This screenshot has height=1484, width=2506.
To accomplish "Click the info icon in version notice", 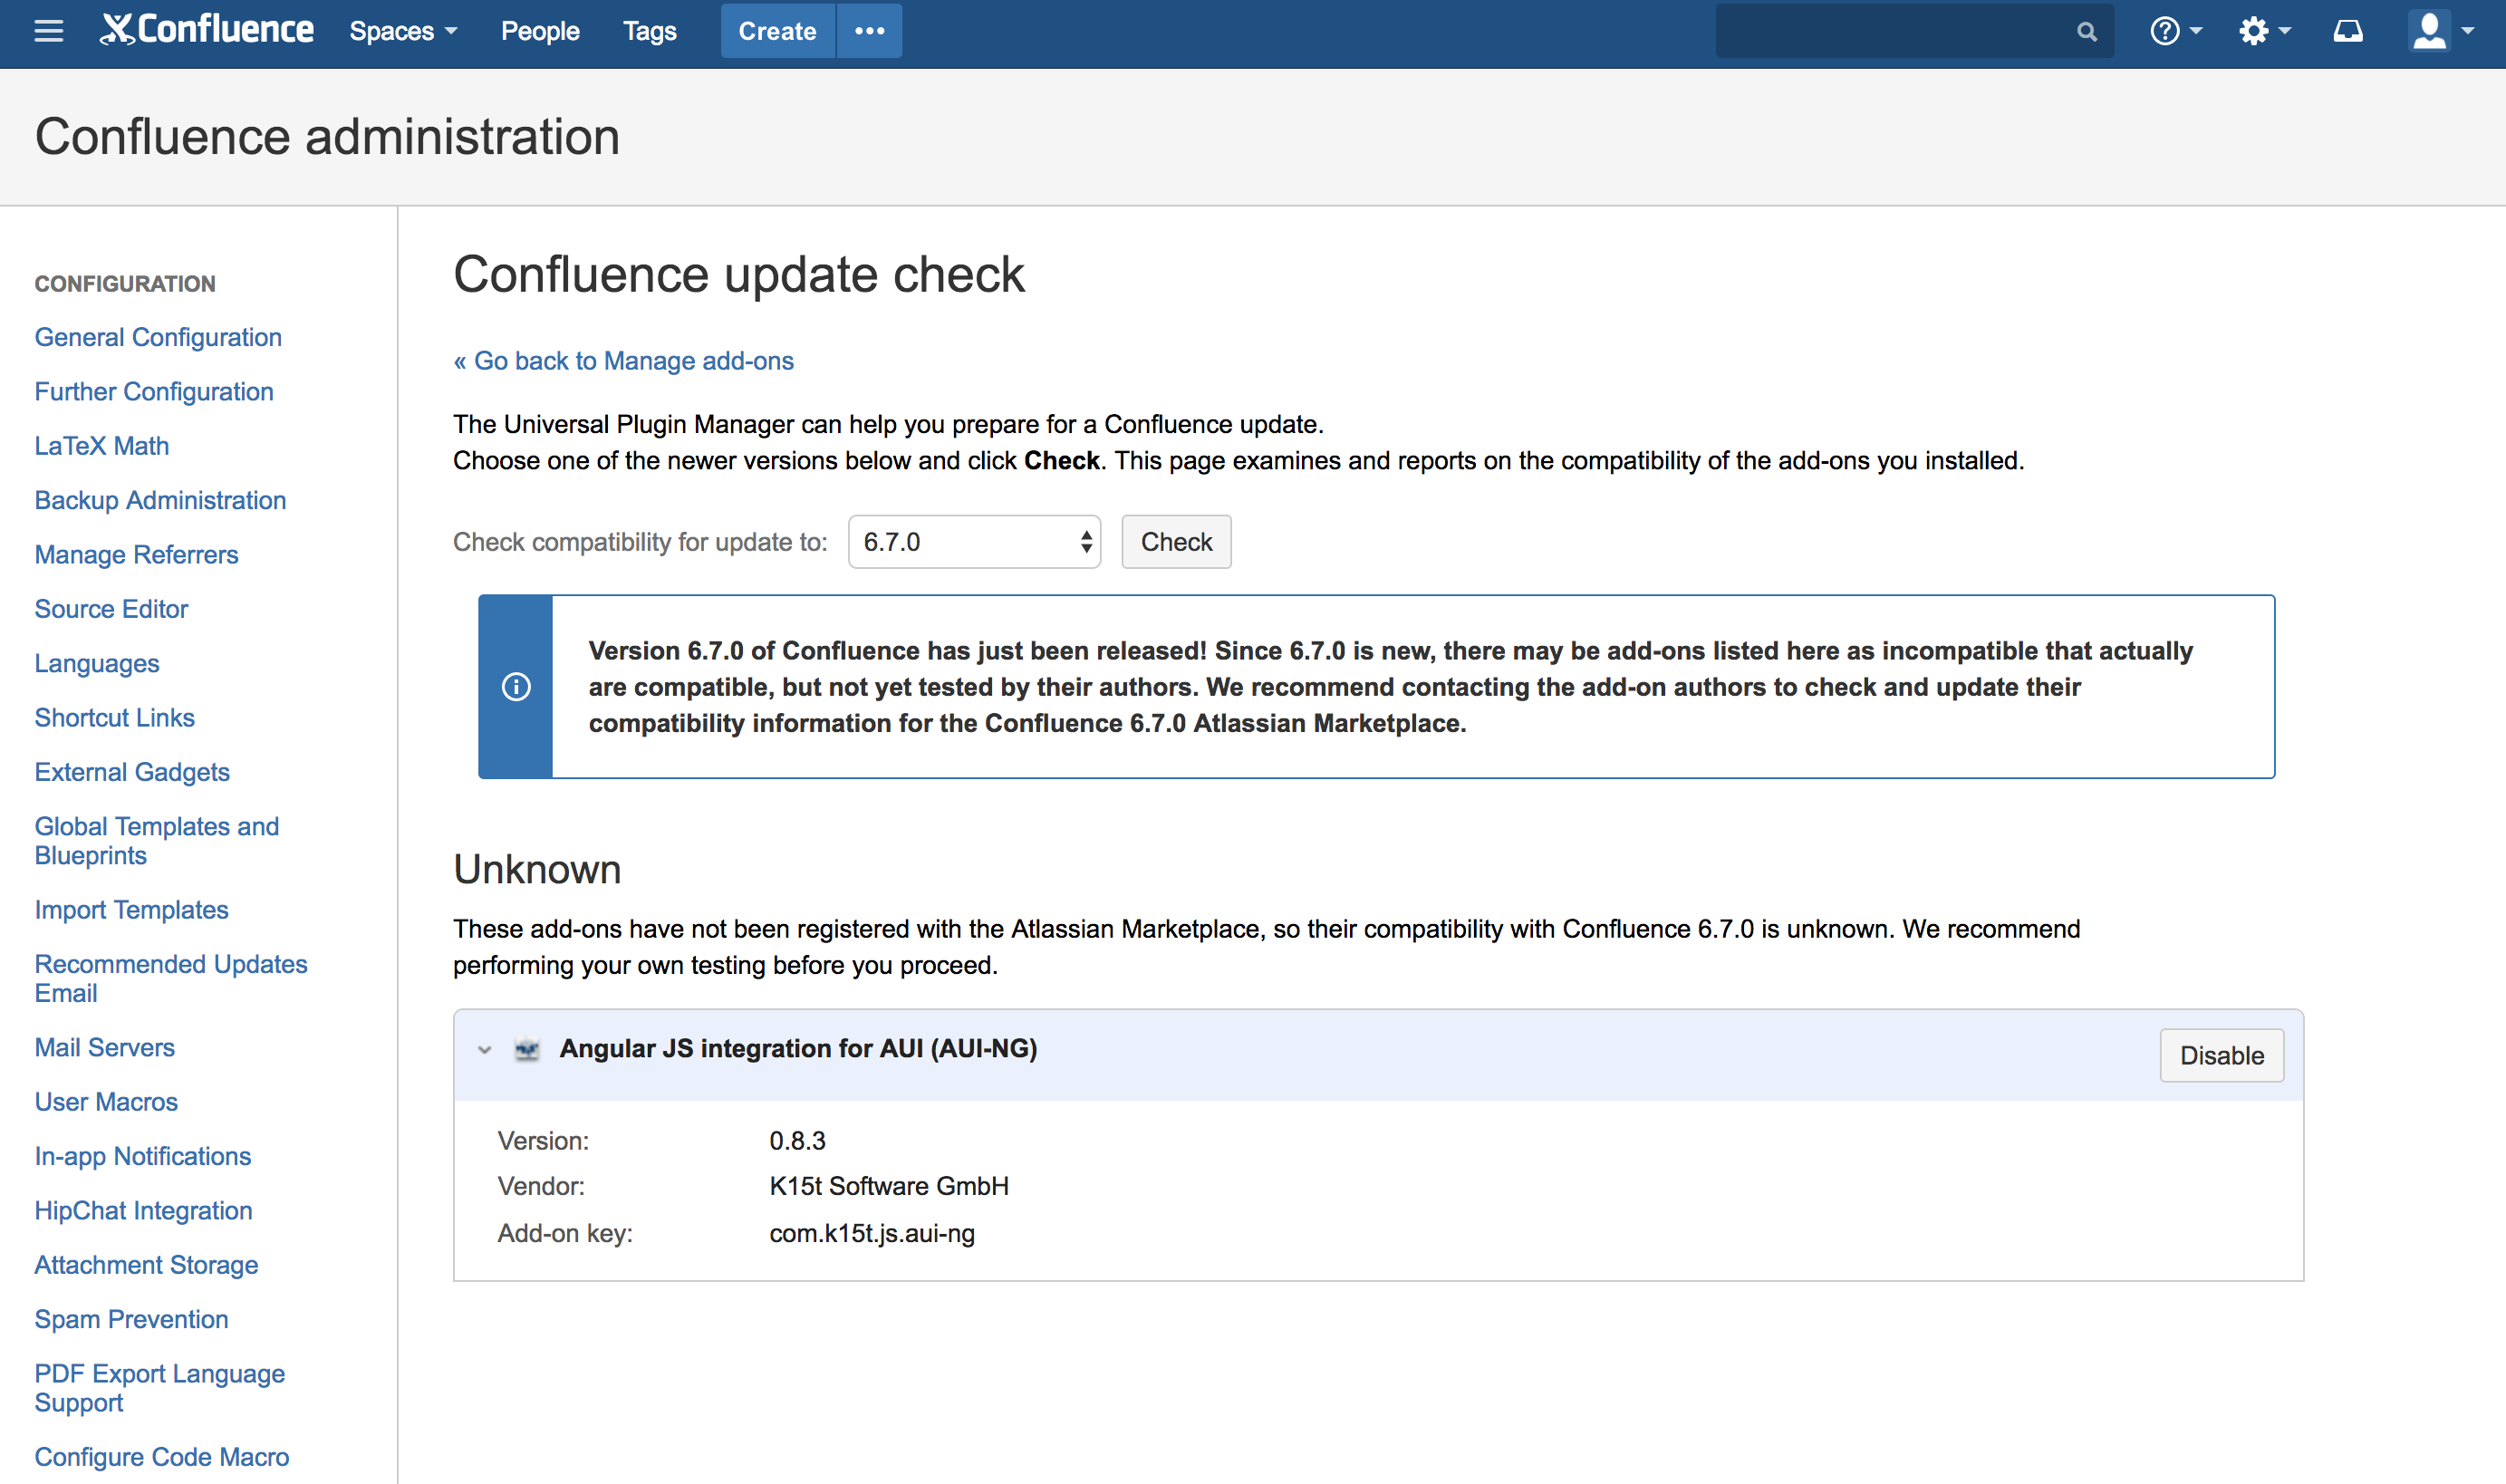I will click(x=516, y=687).
